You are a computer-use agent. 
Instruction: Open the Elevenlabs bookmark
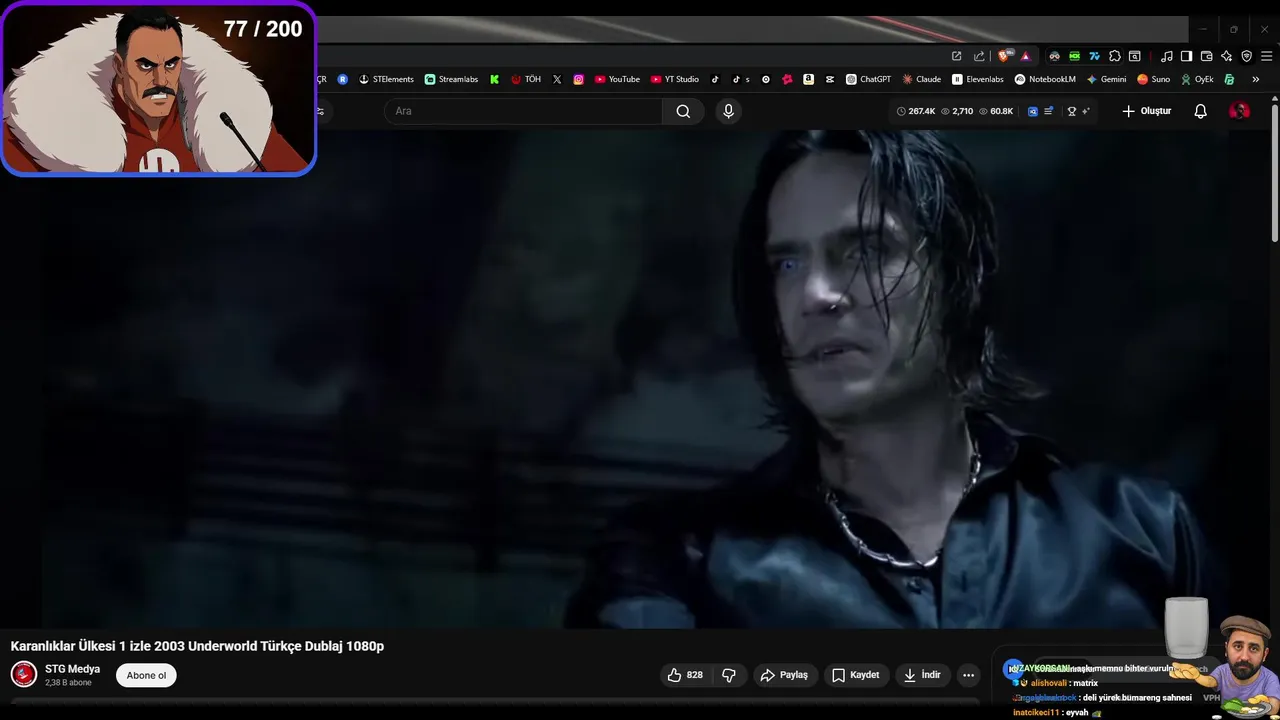point(977,79)
